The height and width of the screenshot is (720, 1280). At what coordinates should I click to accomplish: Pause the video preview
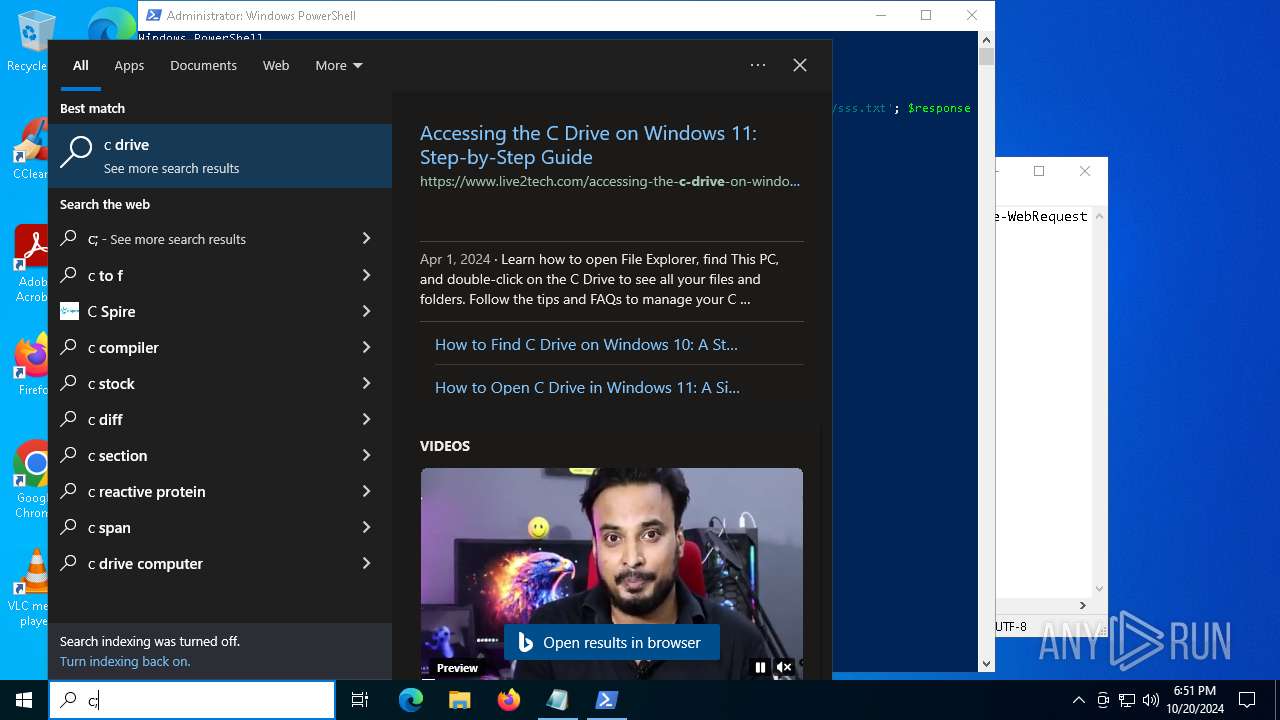pyautogui.click(x=760, y=667)
